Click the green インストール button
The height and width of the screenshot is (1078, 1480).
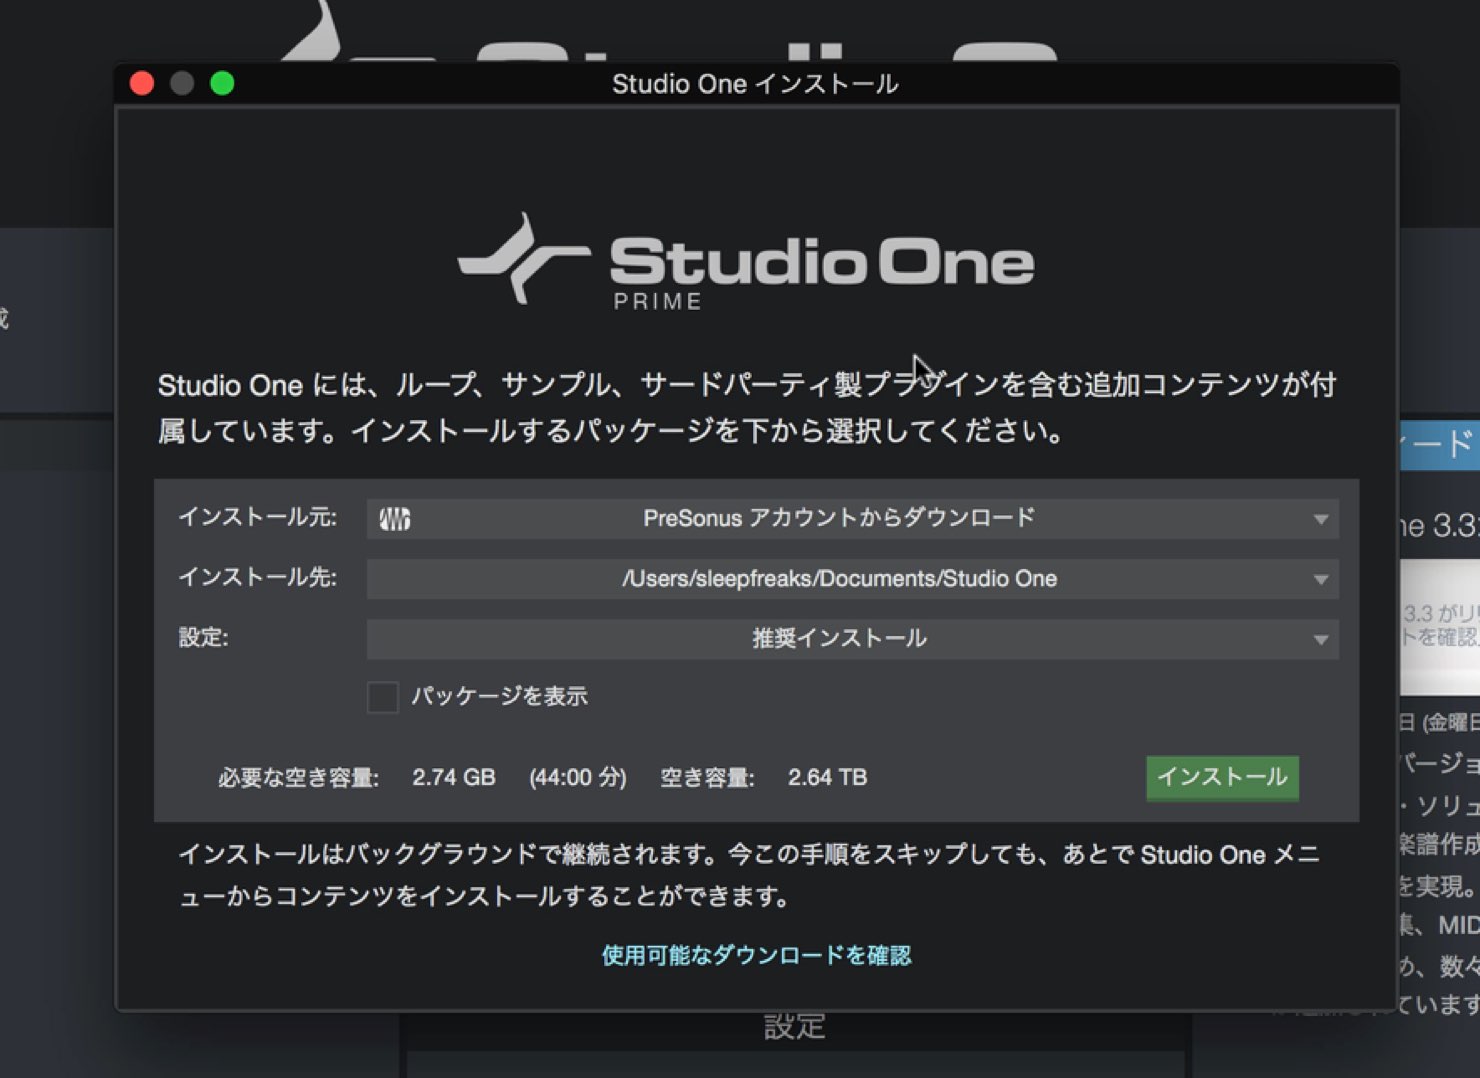pyautogui.click(x=1222, y=778)
